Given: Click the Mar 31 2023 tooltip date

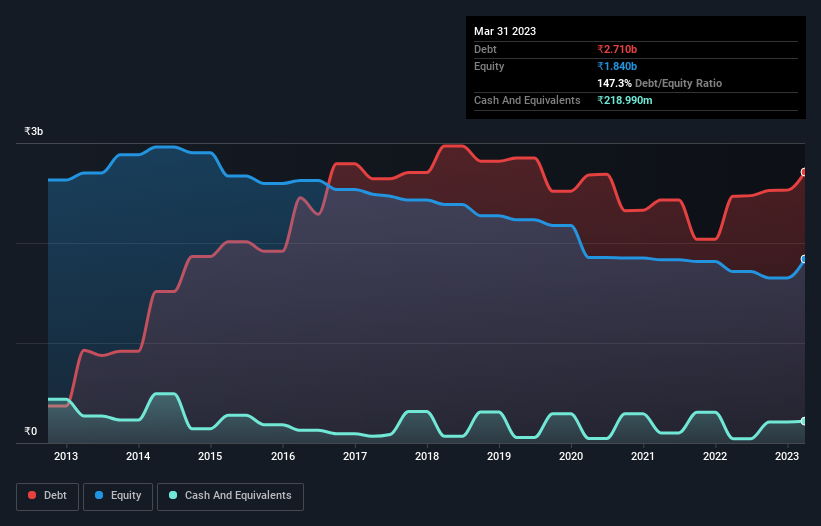Looking at the screenshot, I should pos(505,31).
